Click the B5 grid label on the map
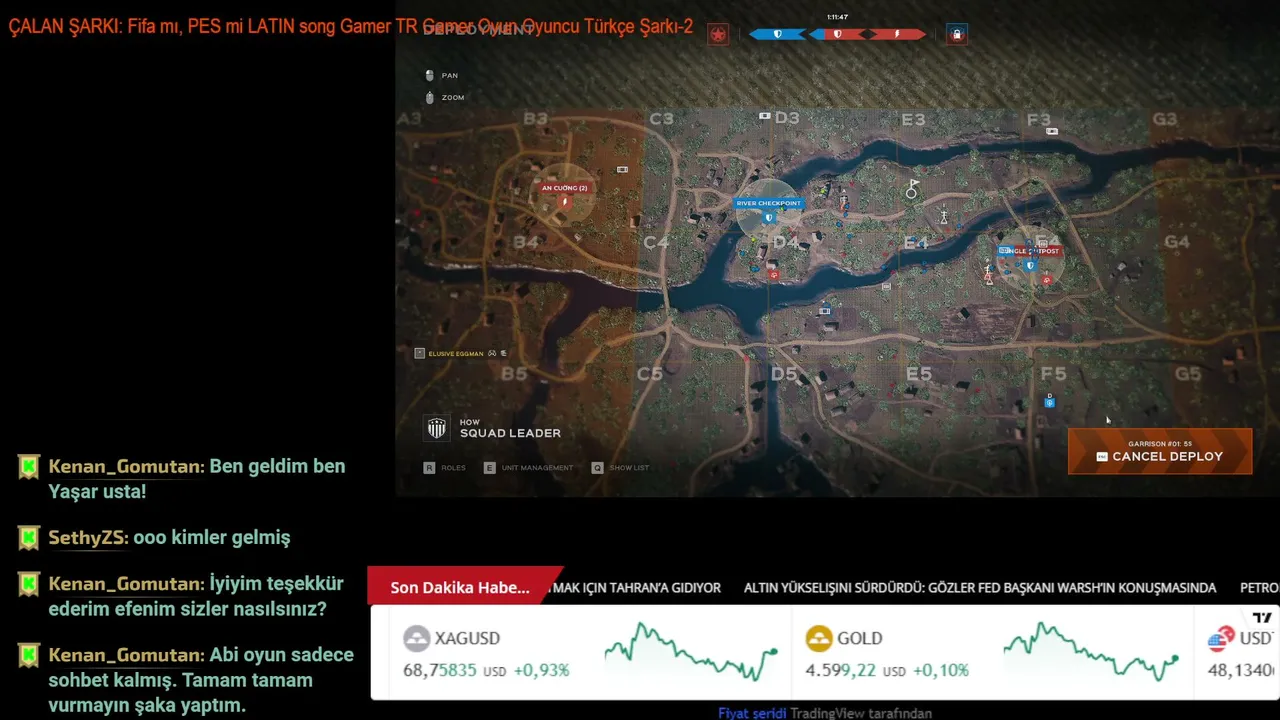The width and height of the screenshot is (1280, 720). pos(514,374)
